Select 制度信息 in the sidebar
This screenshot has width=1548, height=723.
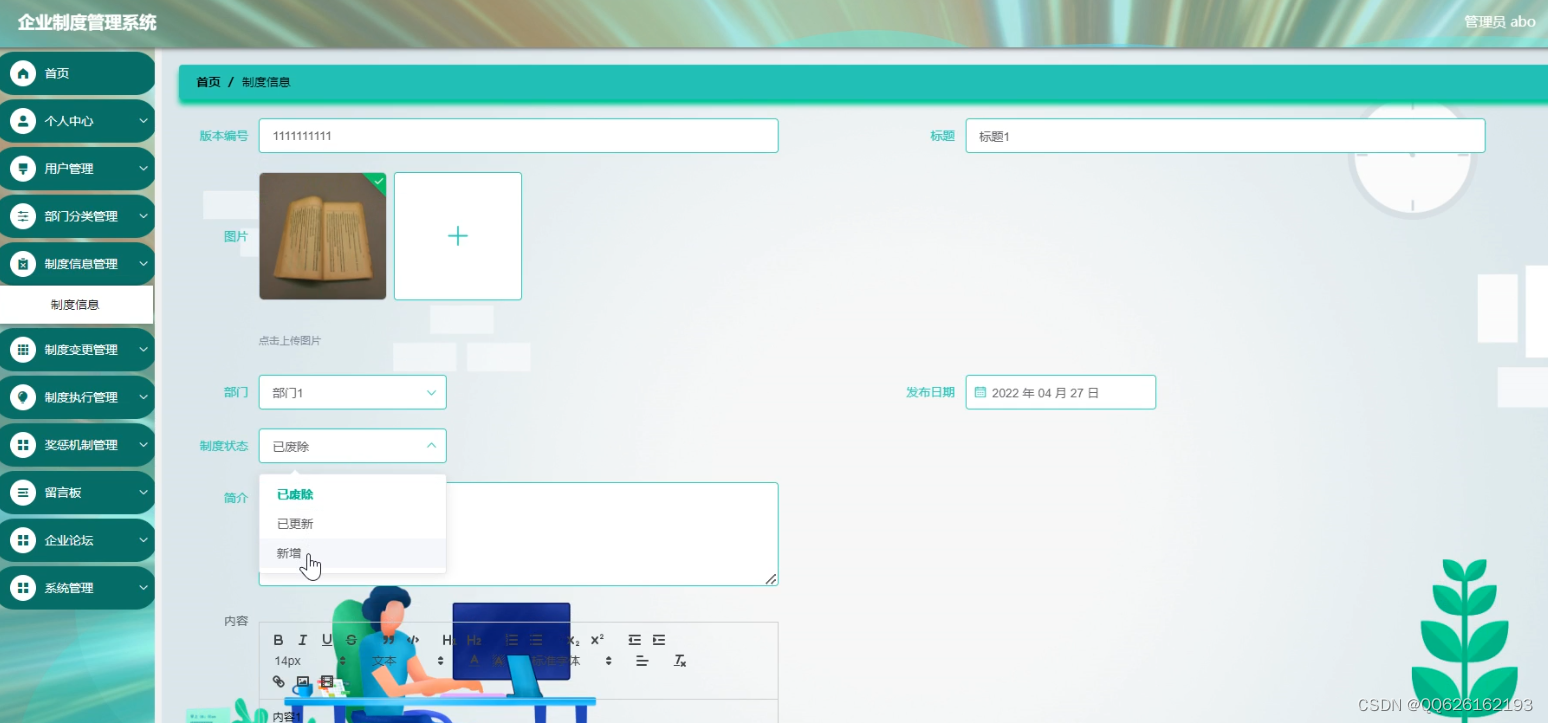pos(77,304)
